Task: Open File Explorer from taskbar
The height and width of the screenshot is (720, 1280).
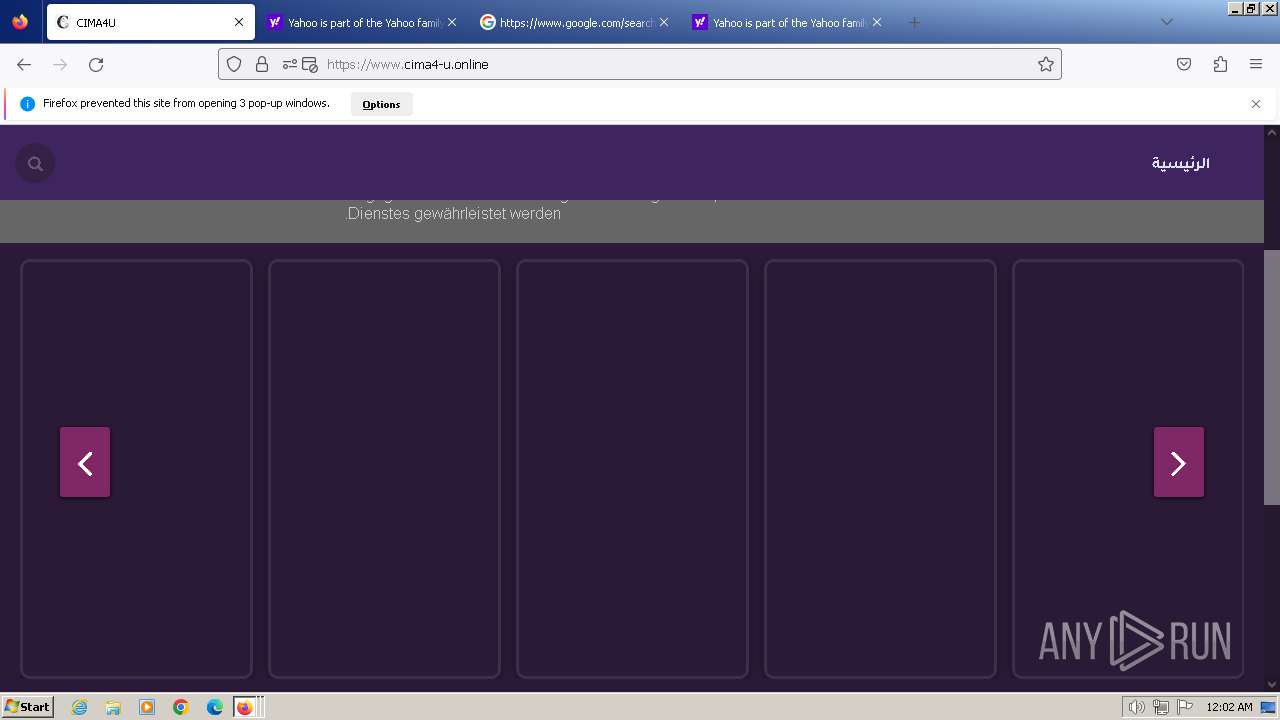Action: (x=113, y=707)
